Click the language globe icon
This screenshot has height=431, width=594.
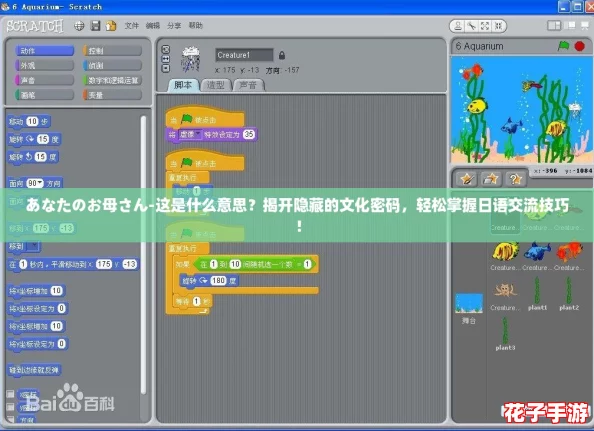[x=79, y=26]
